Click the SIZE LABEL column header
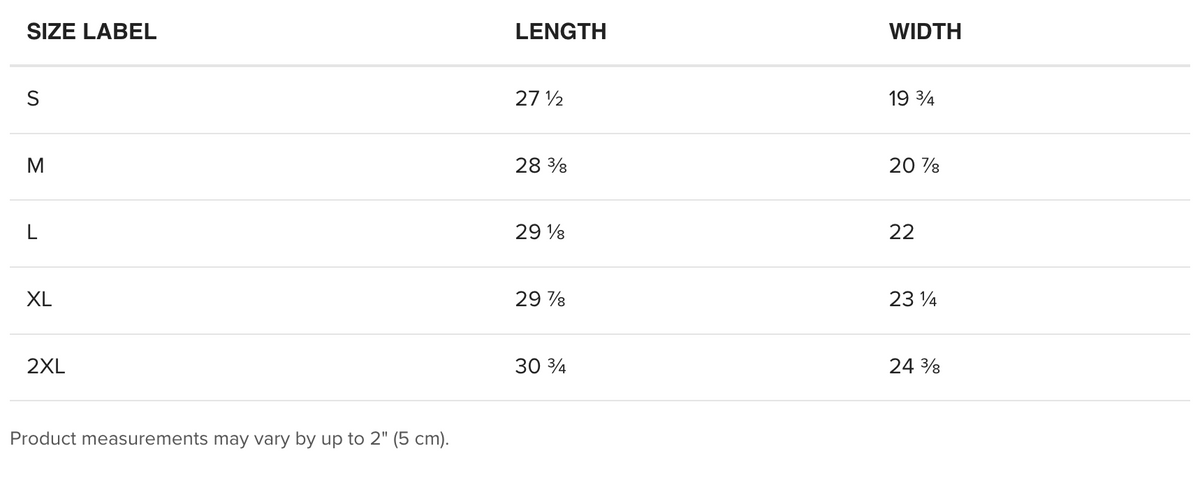The image size is (1200, 481). [91, 32]
